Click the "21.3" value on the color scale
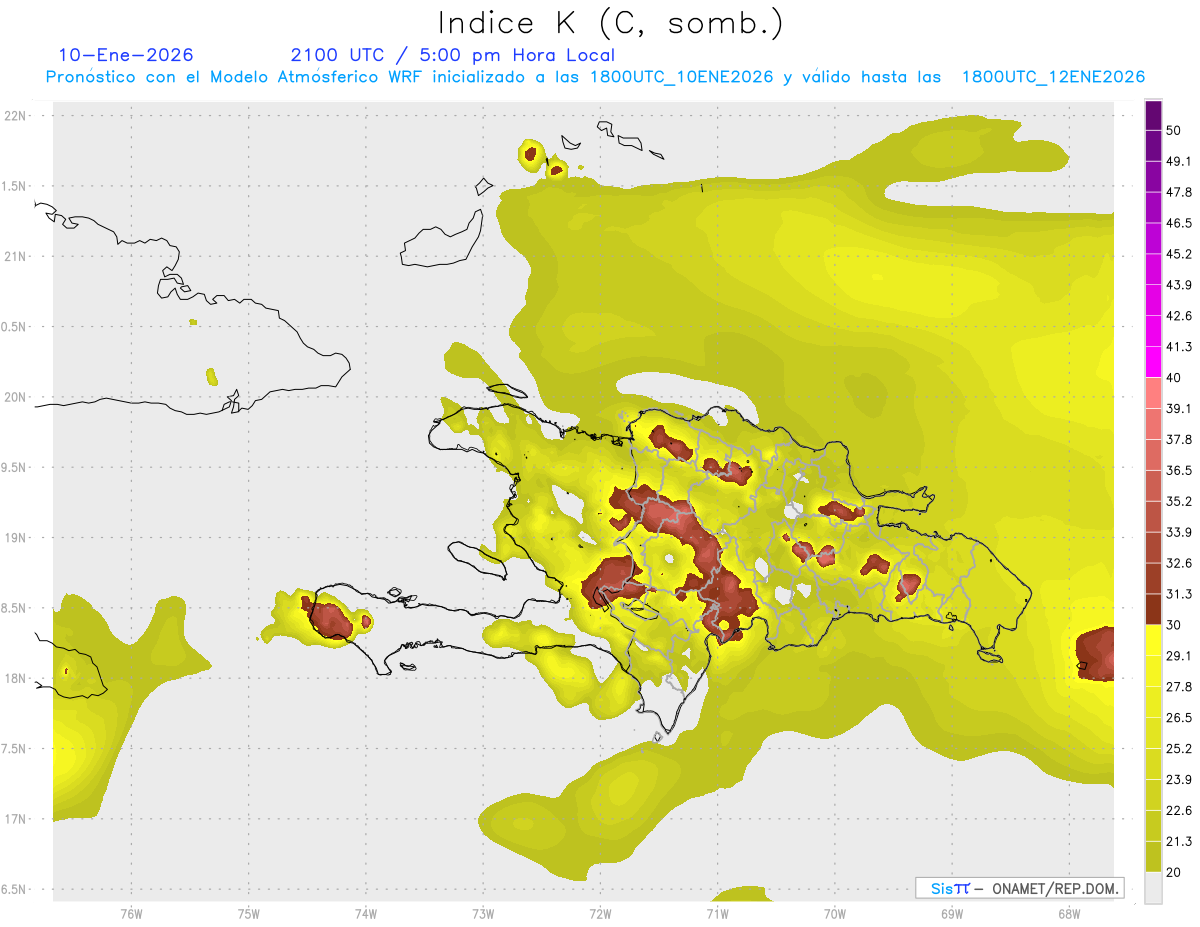This screenshot has width=1200, height=927. (x=1179, y=841)
